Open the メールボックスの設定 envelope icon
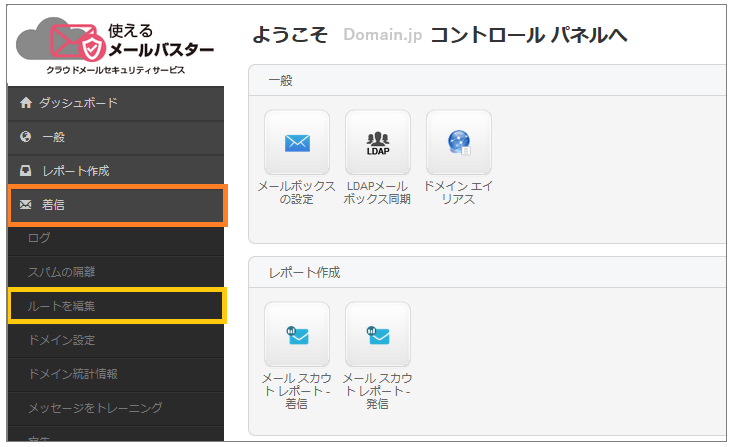This screenshot has width=731, height=447. [297, 143]
